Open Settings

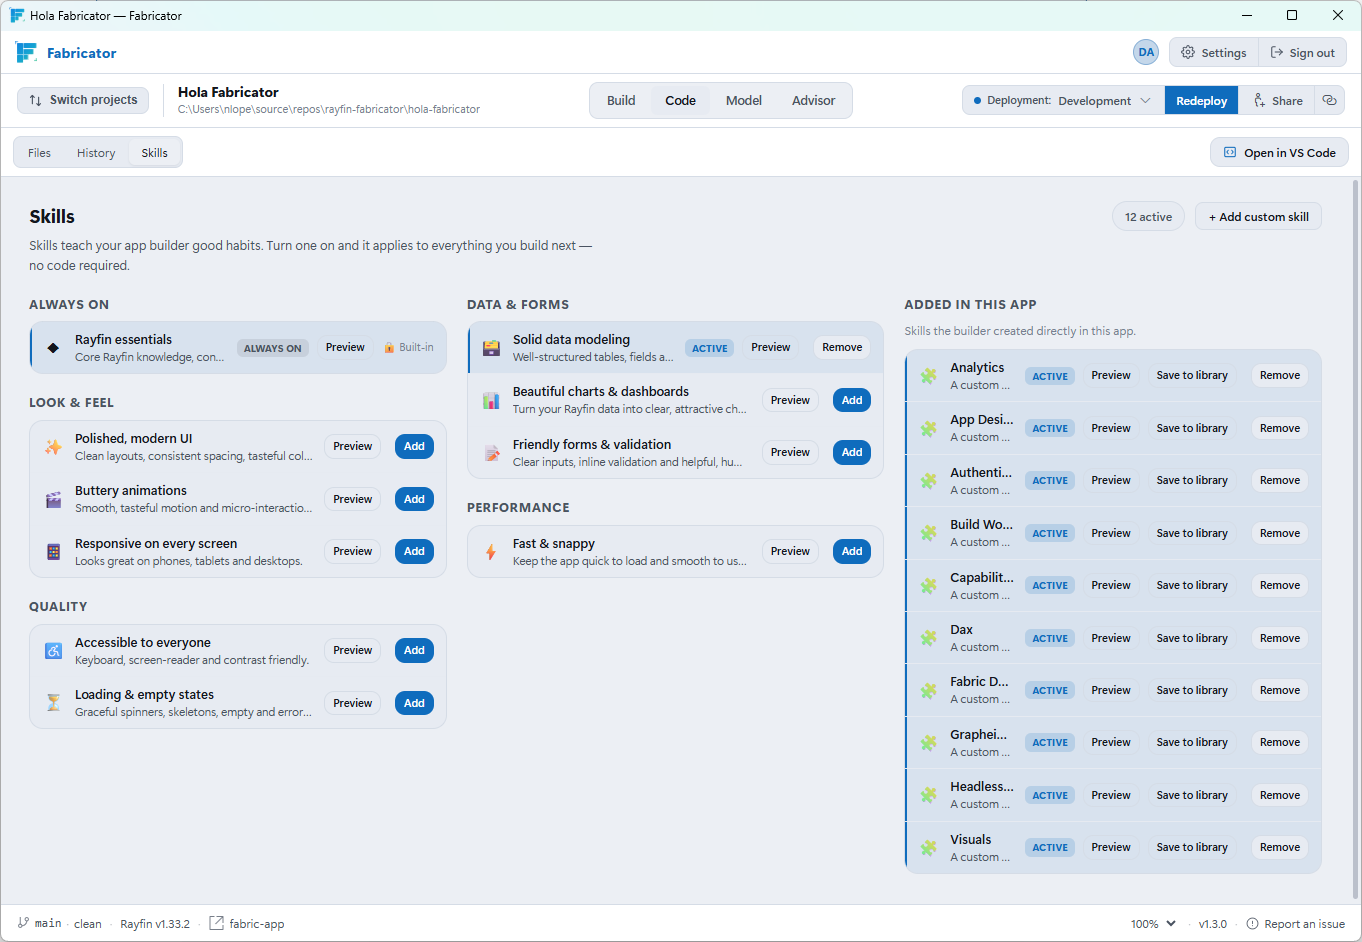click(1214, 53)
